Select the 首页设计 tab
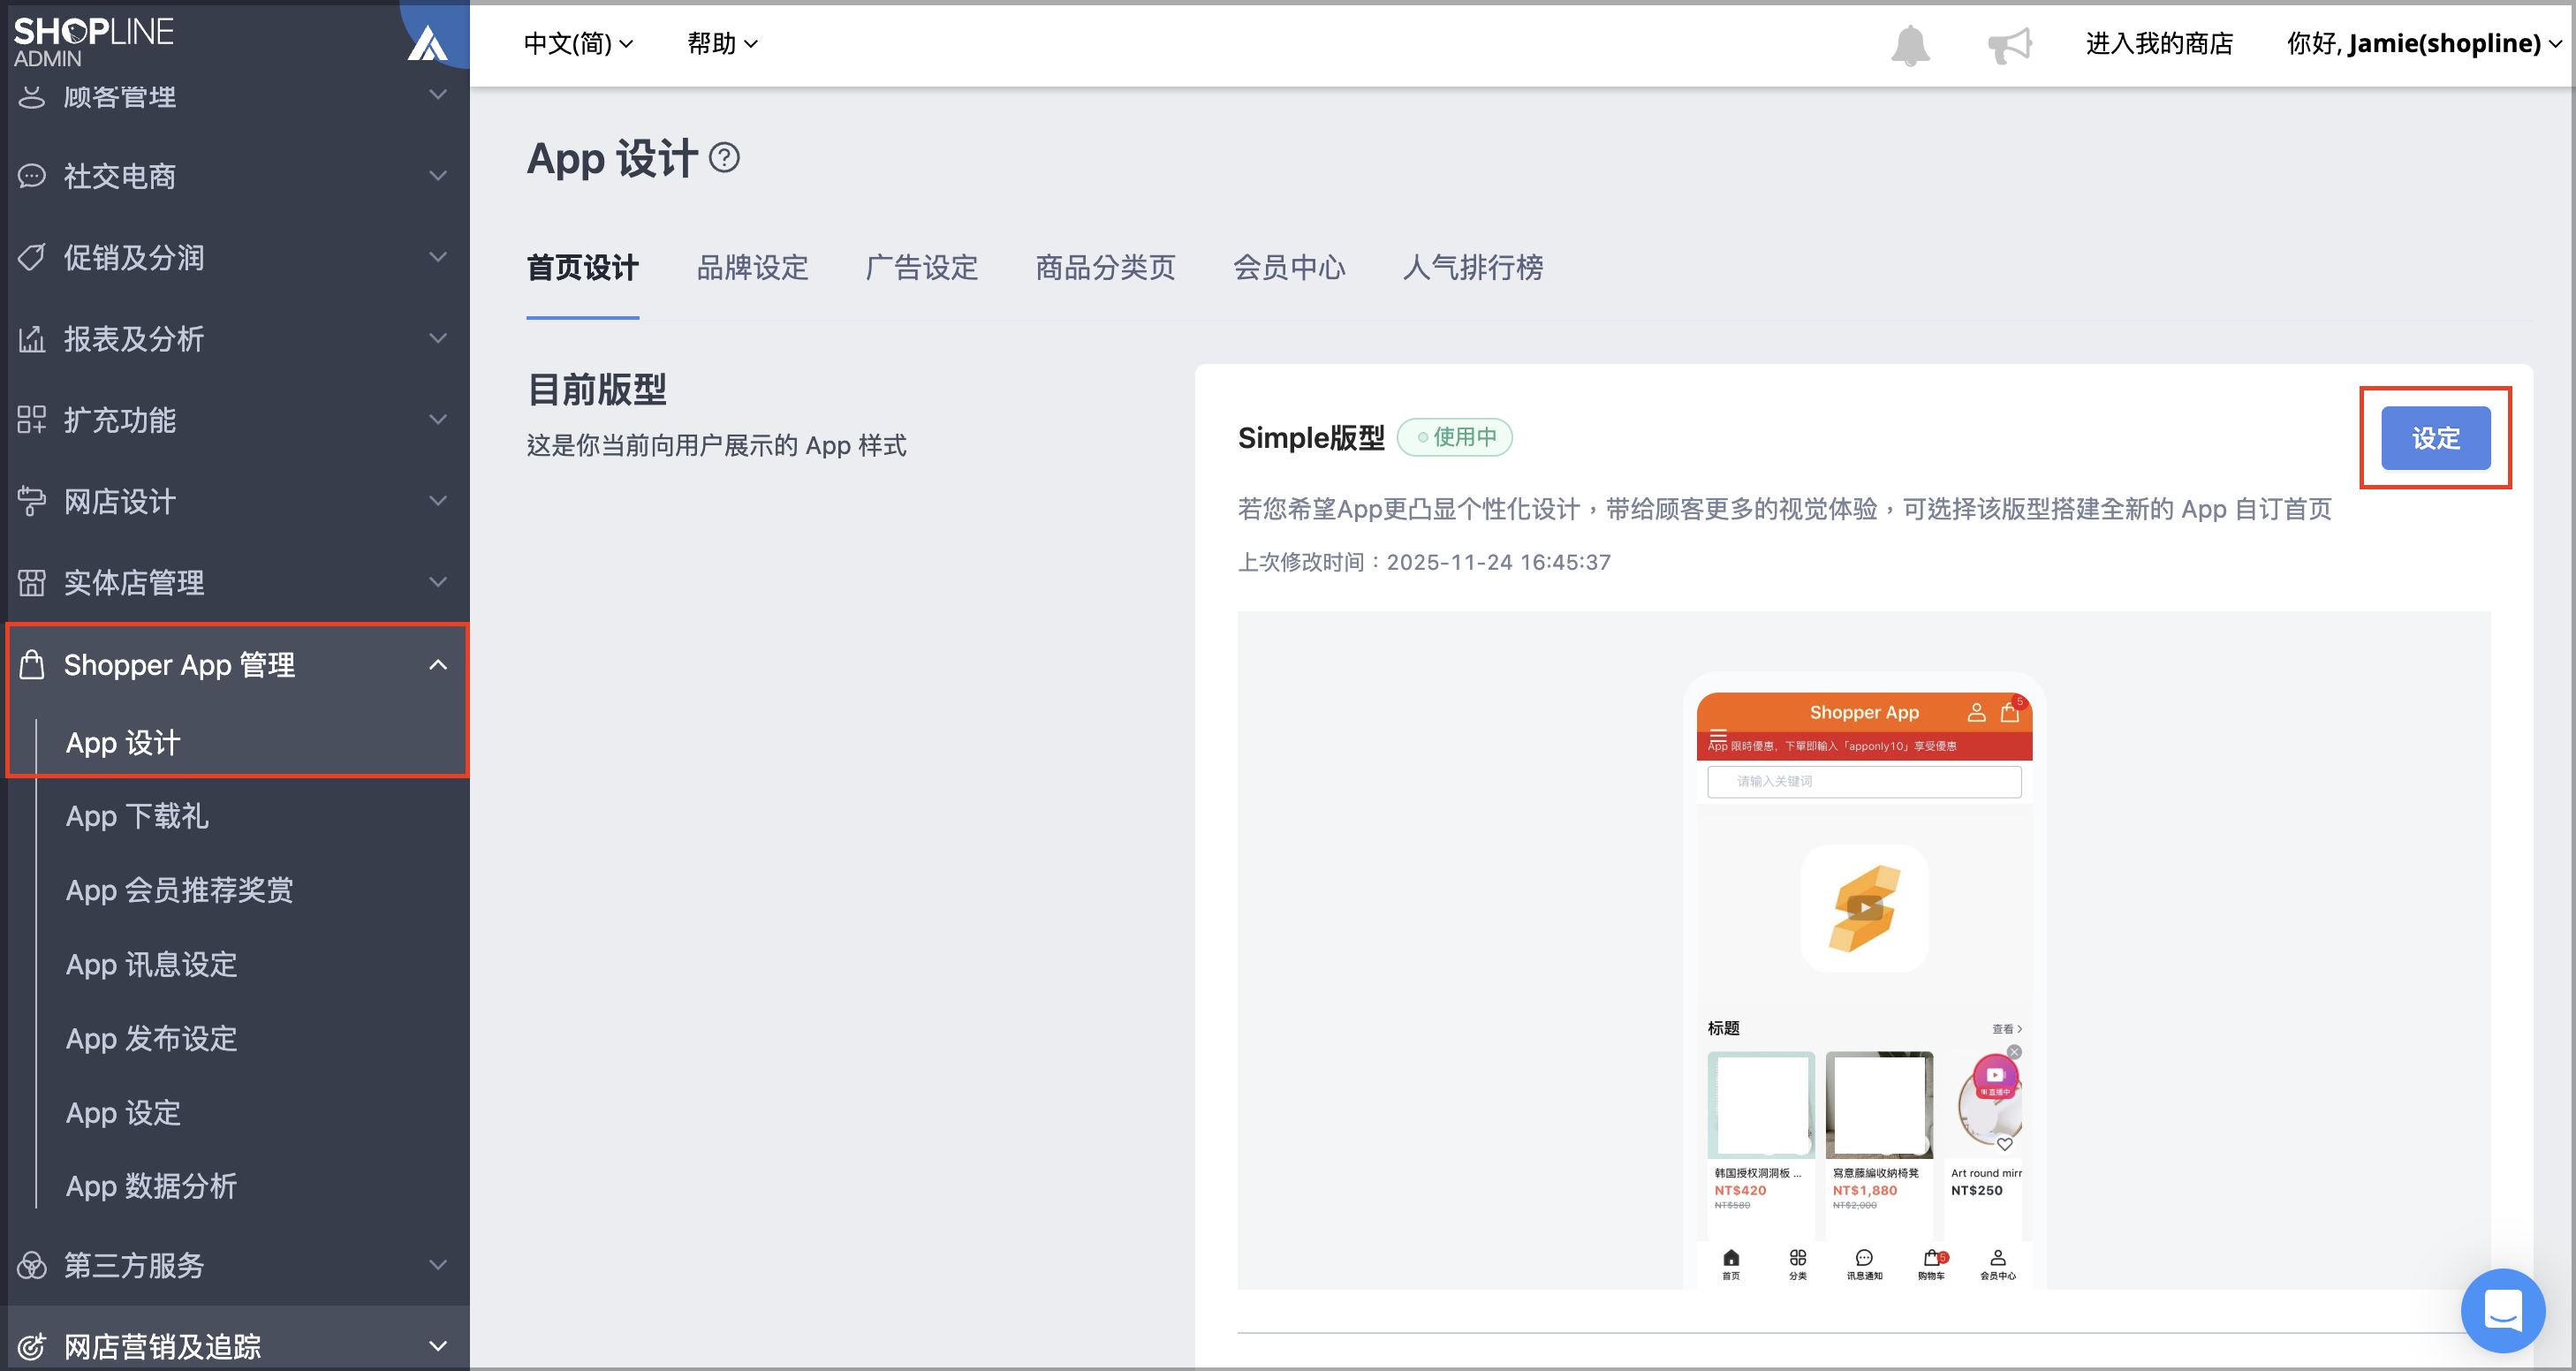 click(582, 267)
